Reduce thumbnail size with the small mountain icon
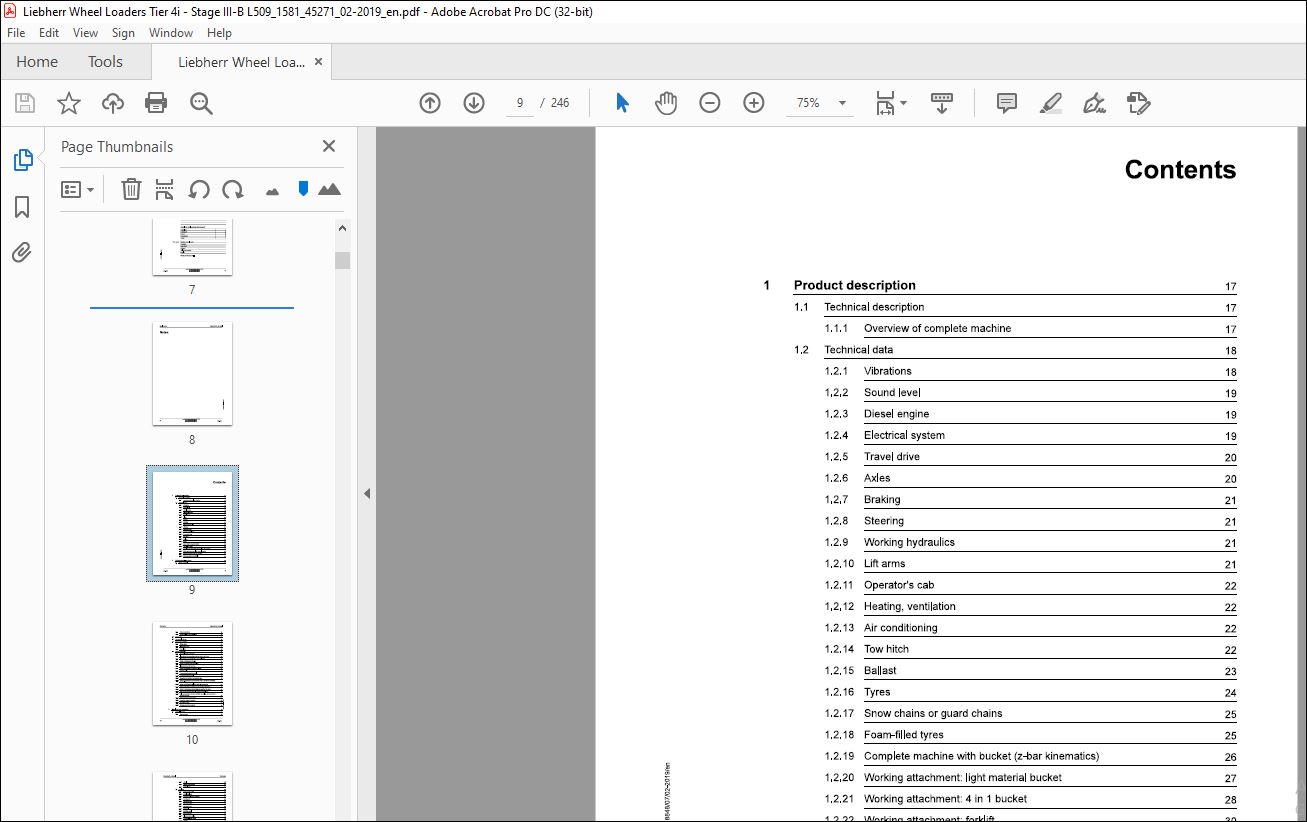Screen dimensions: 1307x822 pos(272,191)
